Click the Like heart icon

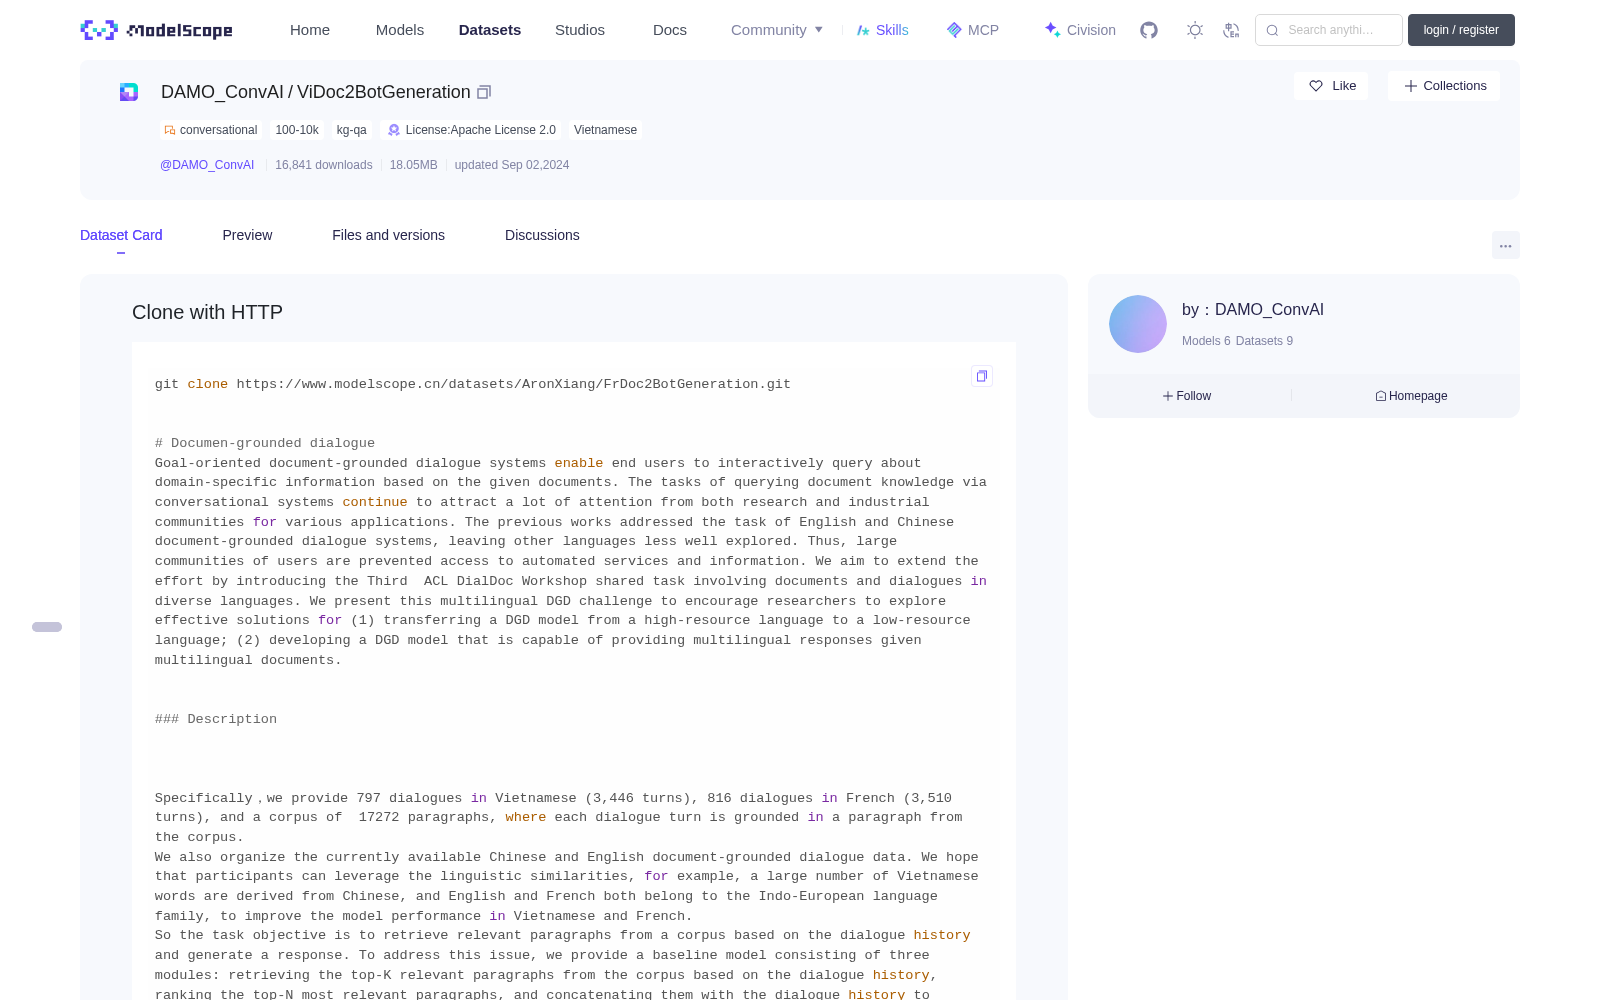(x=1316, y=86)
